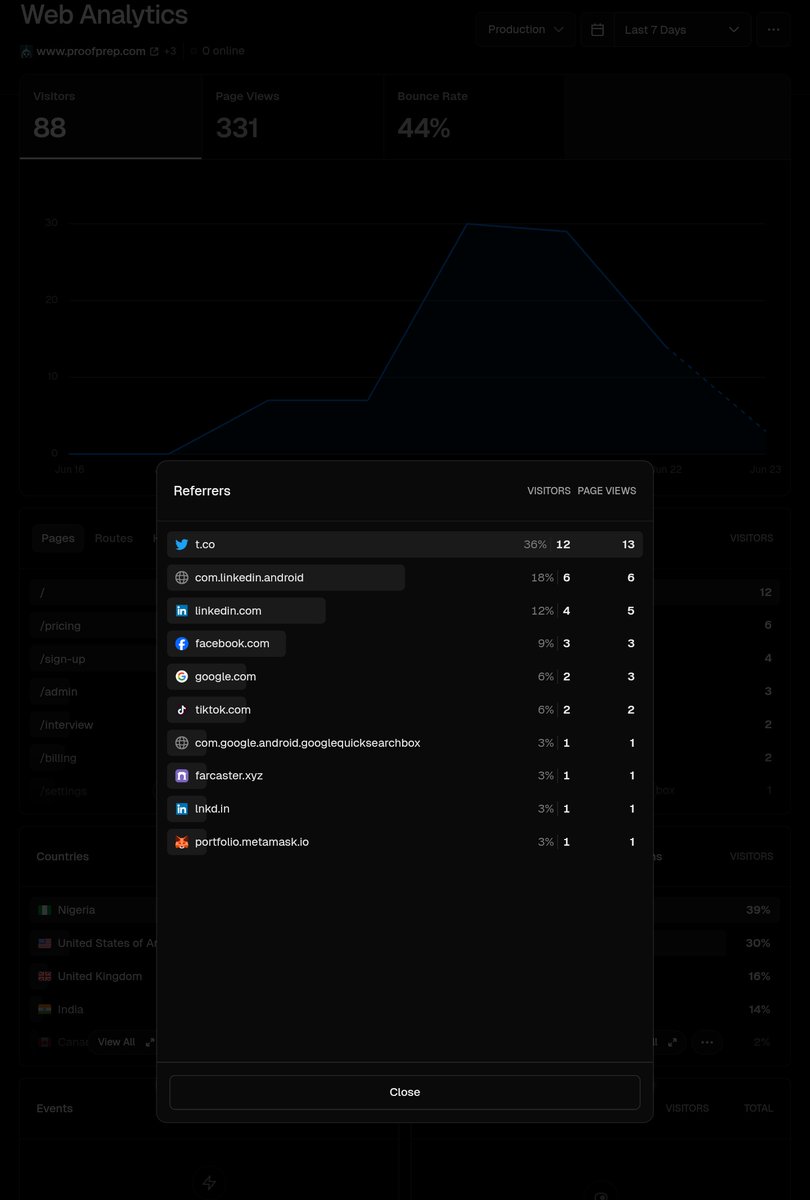This screenshot has width=810, height=1200.
Task: Click the Countries panel heading
Action: point(62,856)
